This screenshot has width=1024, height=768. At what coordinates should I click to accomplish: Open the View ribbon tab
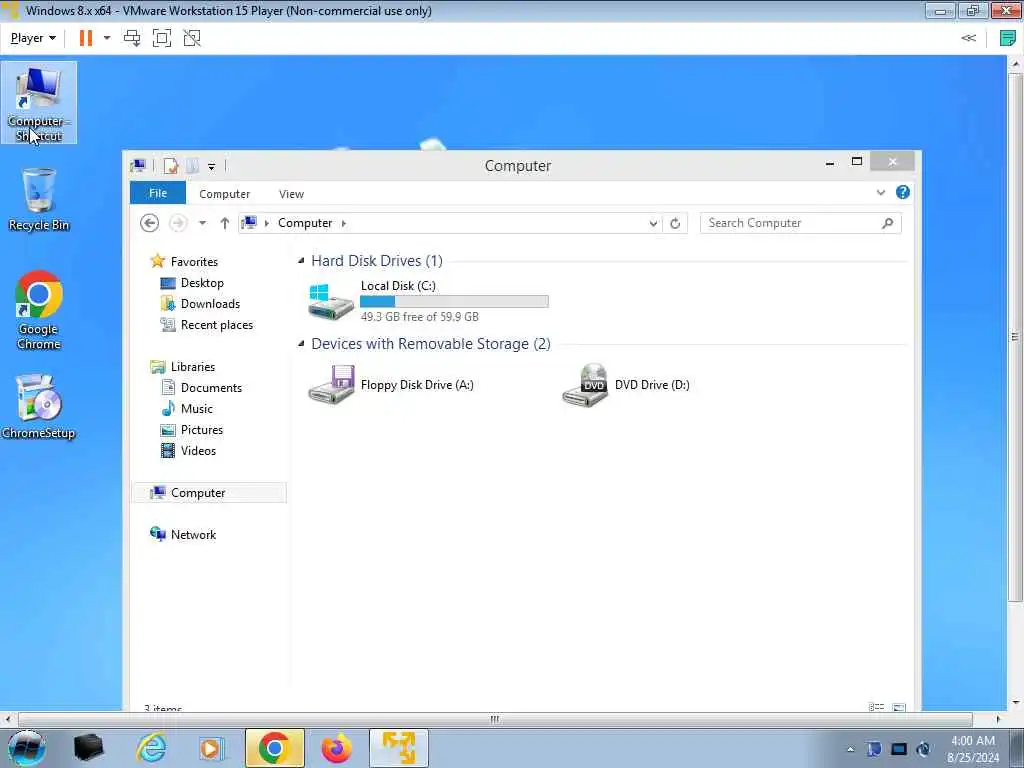click(x=291, y=194)
